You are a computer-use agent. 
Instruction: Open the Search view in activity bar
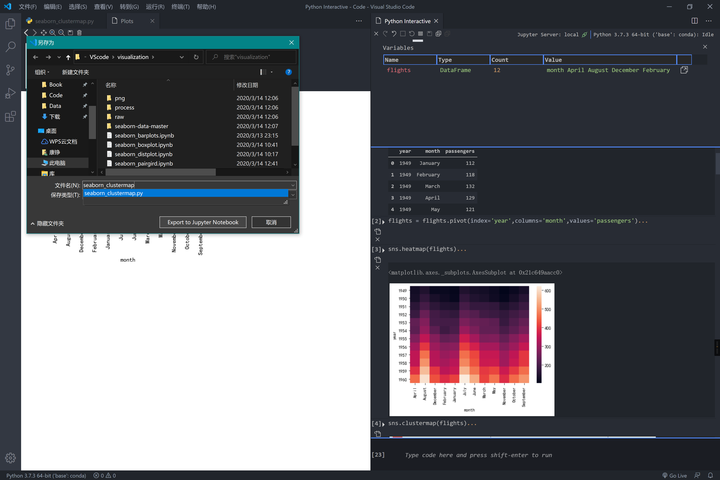10,46
